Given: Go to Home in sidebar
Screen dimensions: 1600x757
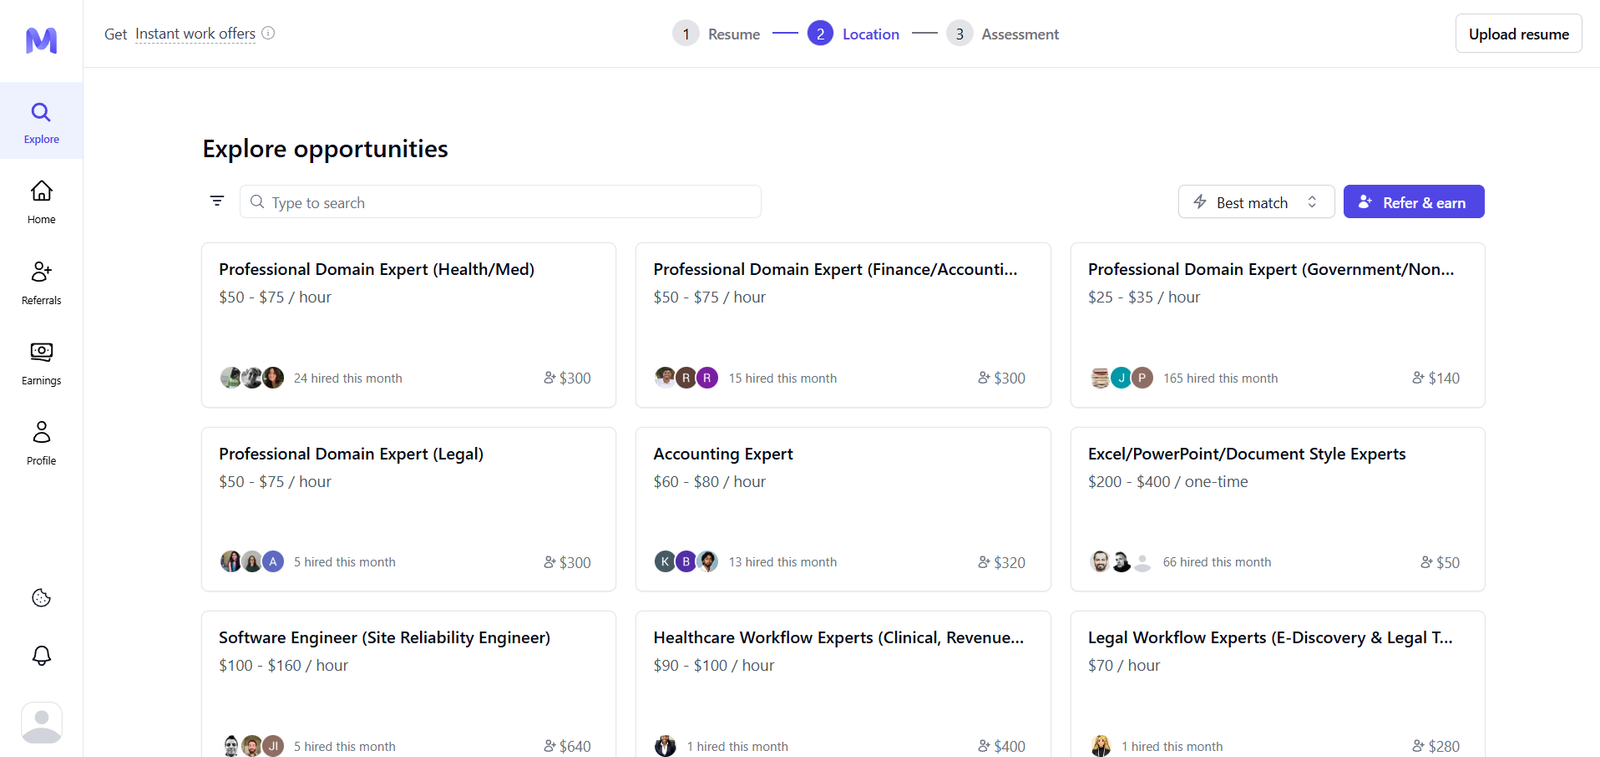Looking at the screenshot, I should 41,202.
